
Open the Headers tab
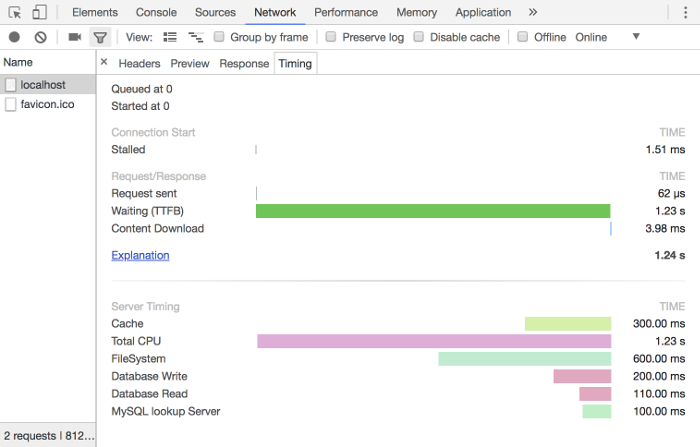[x=139, y=63]
